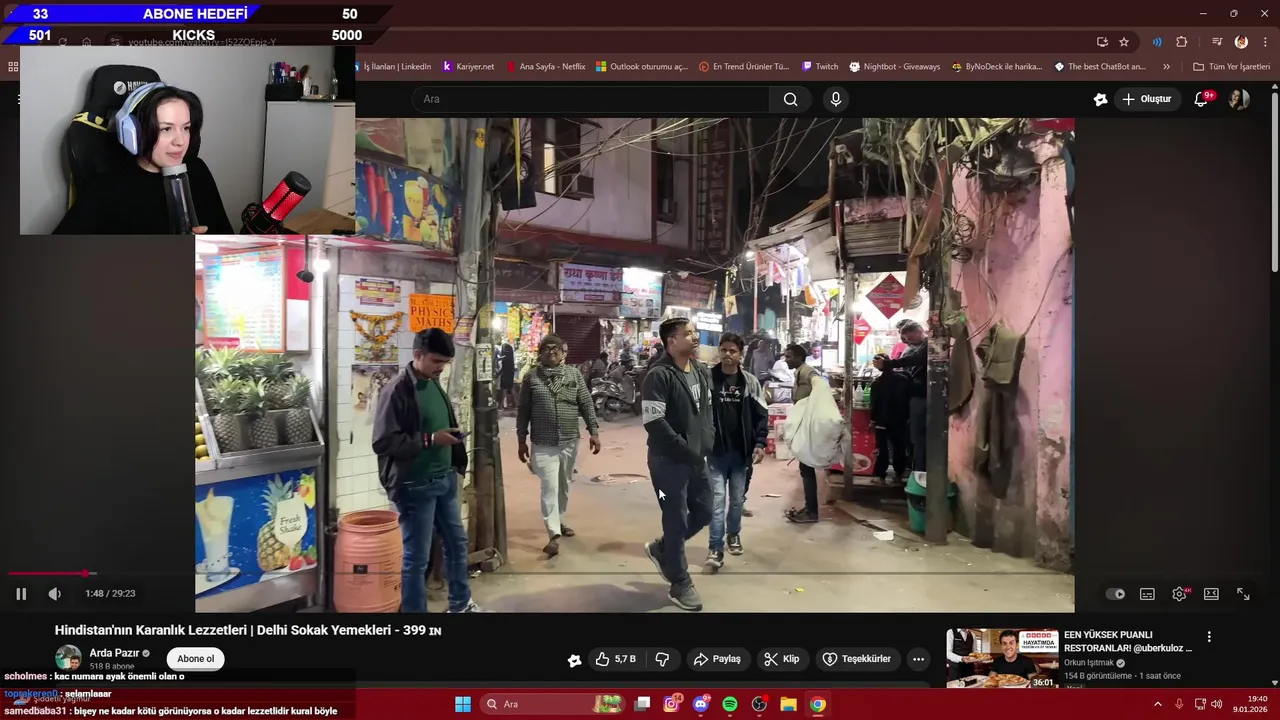This screenshot has height=720, width=1280.
Task: Open YouTube notifications bell
Action: coord(1202,99)
